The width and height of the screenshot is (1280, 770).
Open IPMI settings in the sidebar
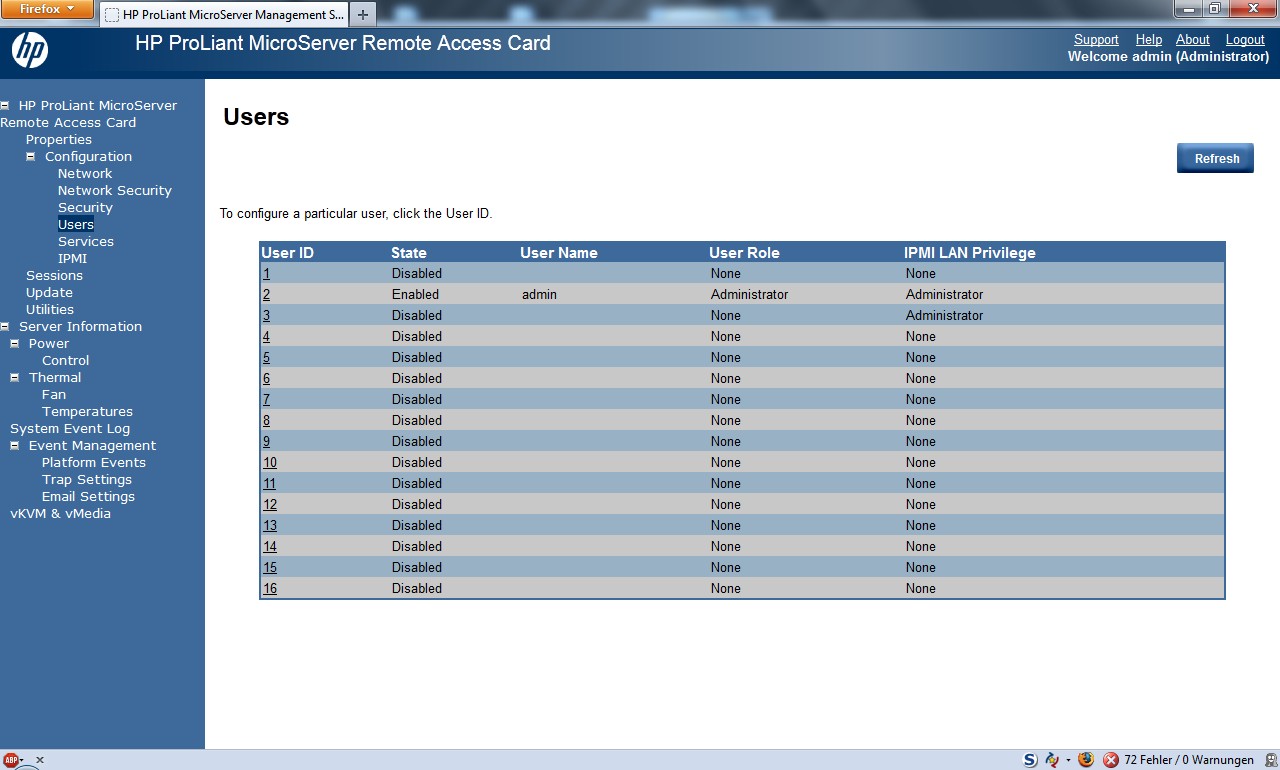[72, 258]
